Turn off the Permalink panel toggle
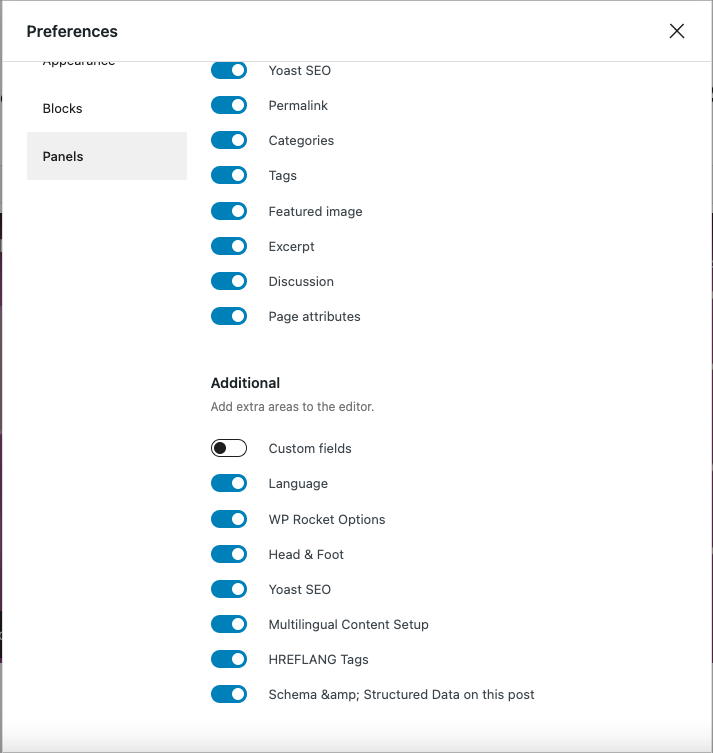This screenshot has height=753, width=713. coord(229,105)
